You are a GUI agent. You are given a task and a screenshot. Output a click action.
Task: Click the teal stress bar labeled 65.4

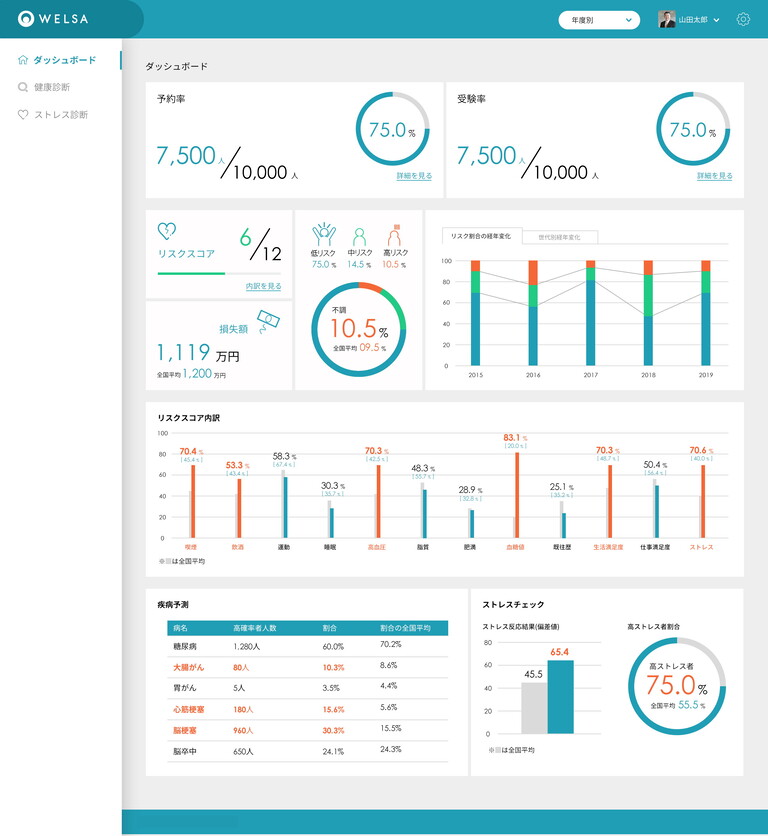point(561,697)
